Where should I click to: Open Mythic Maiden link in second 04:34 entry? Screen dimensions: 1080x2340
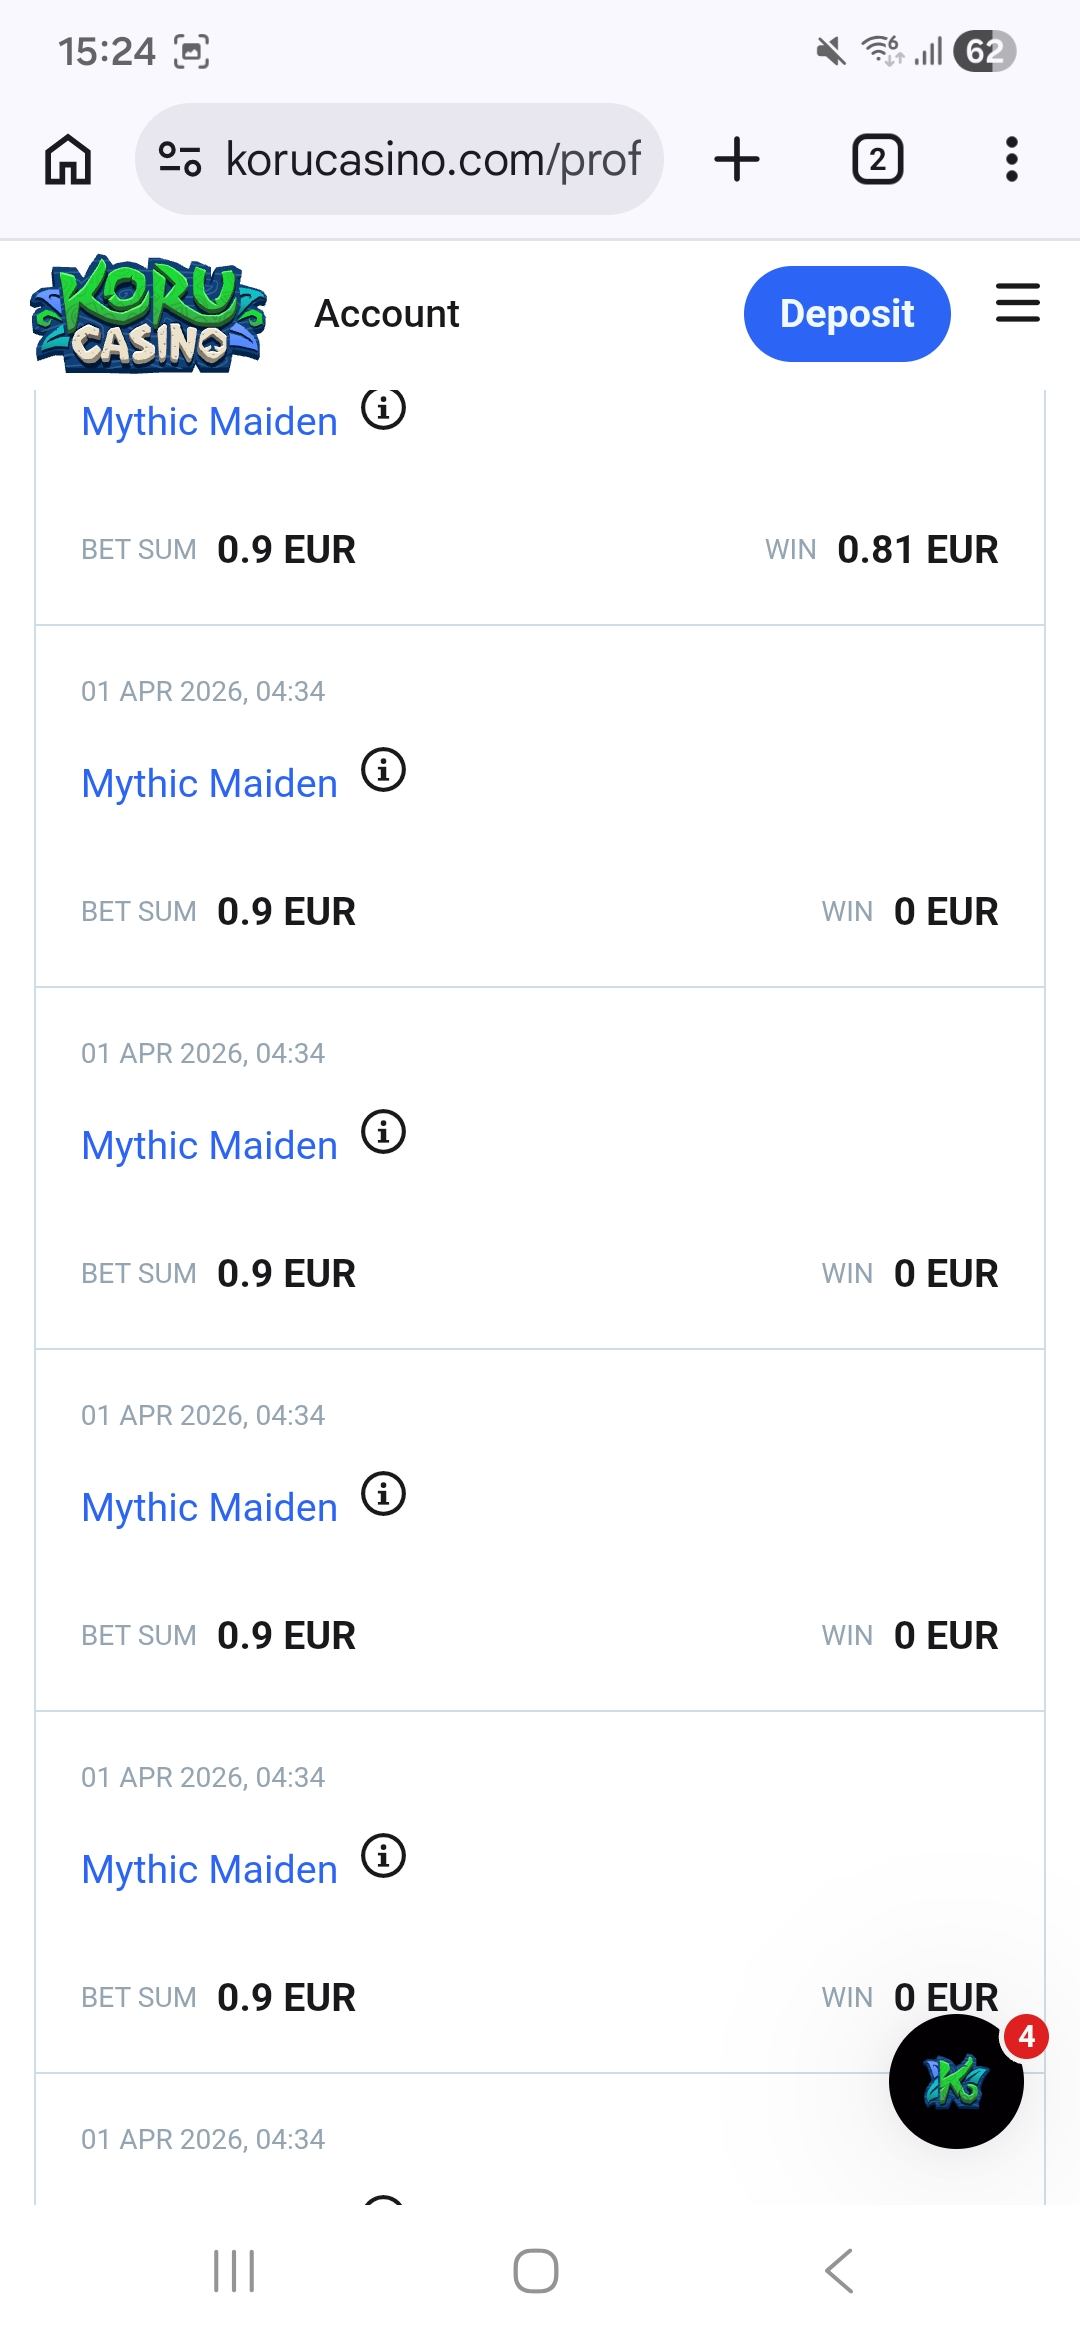pos(209,1146)
